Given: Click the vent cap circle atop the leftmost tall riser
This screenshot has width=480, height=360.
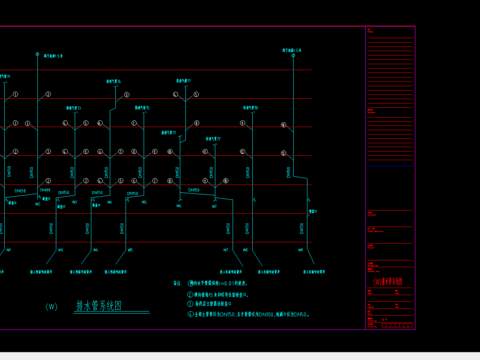Looking at the screenshot, I should (37, 54).
